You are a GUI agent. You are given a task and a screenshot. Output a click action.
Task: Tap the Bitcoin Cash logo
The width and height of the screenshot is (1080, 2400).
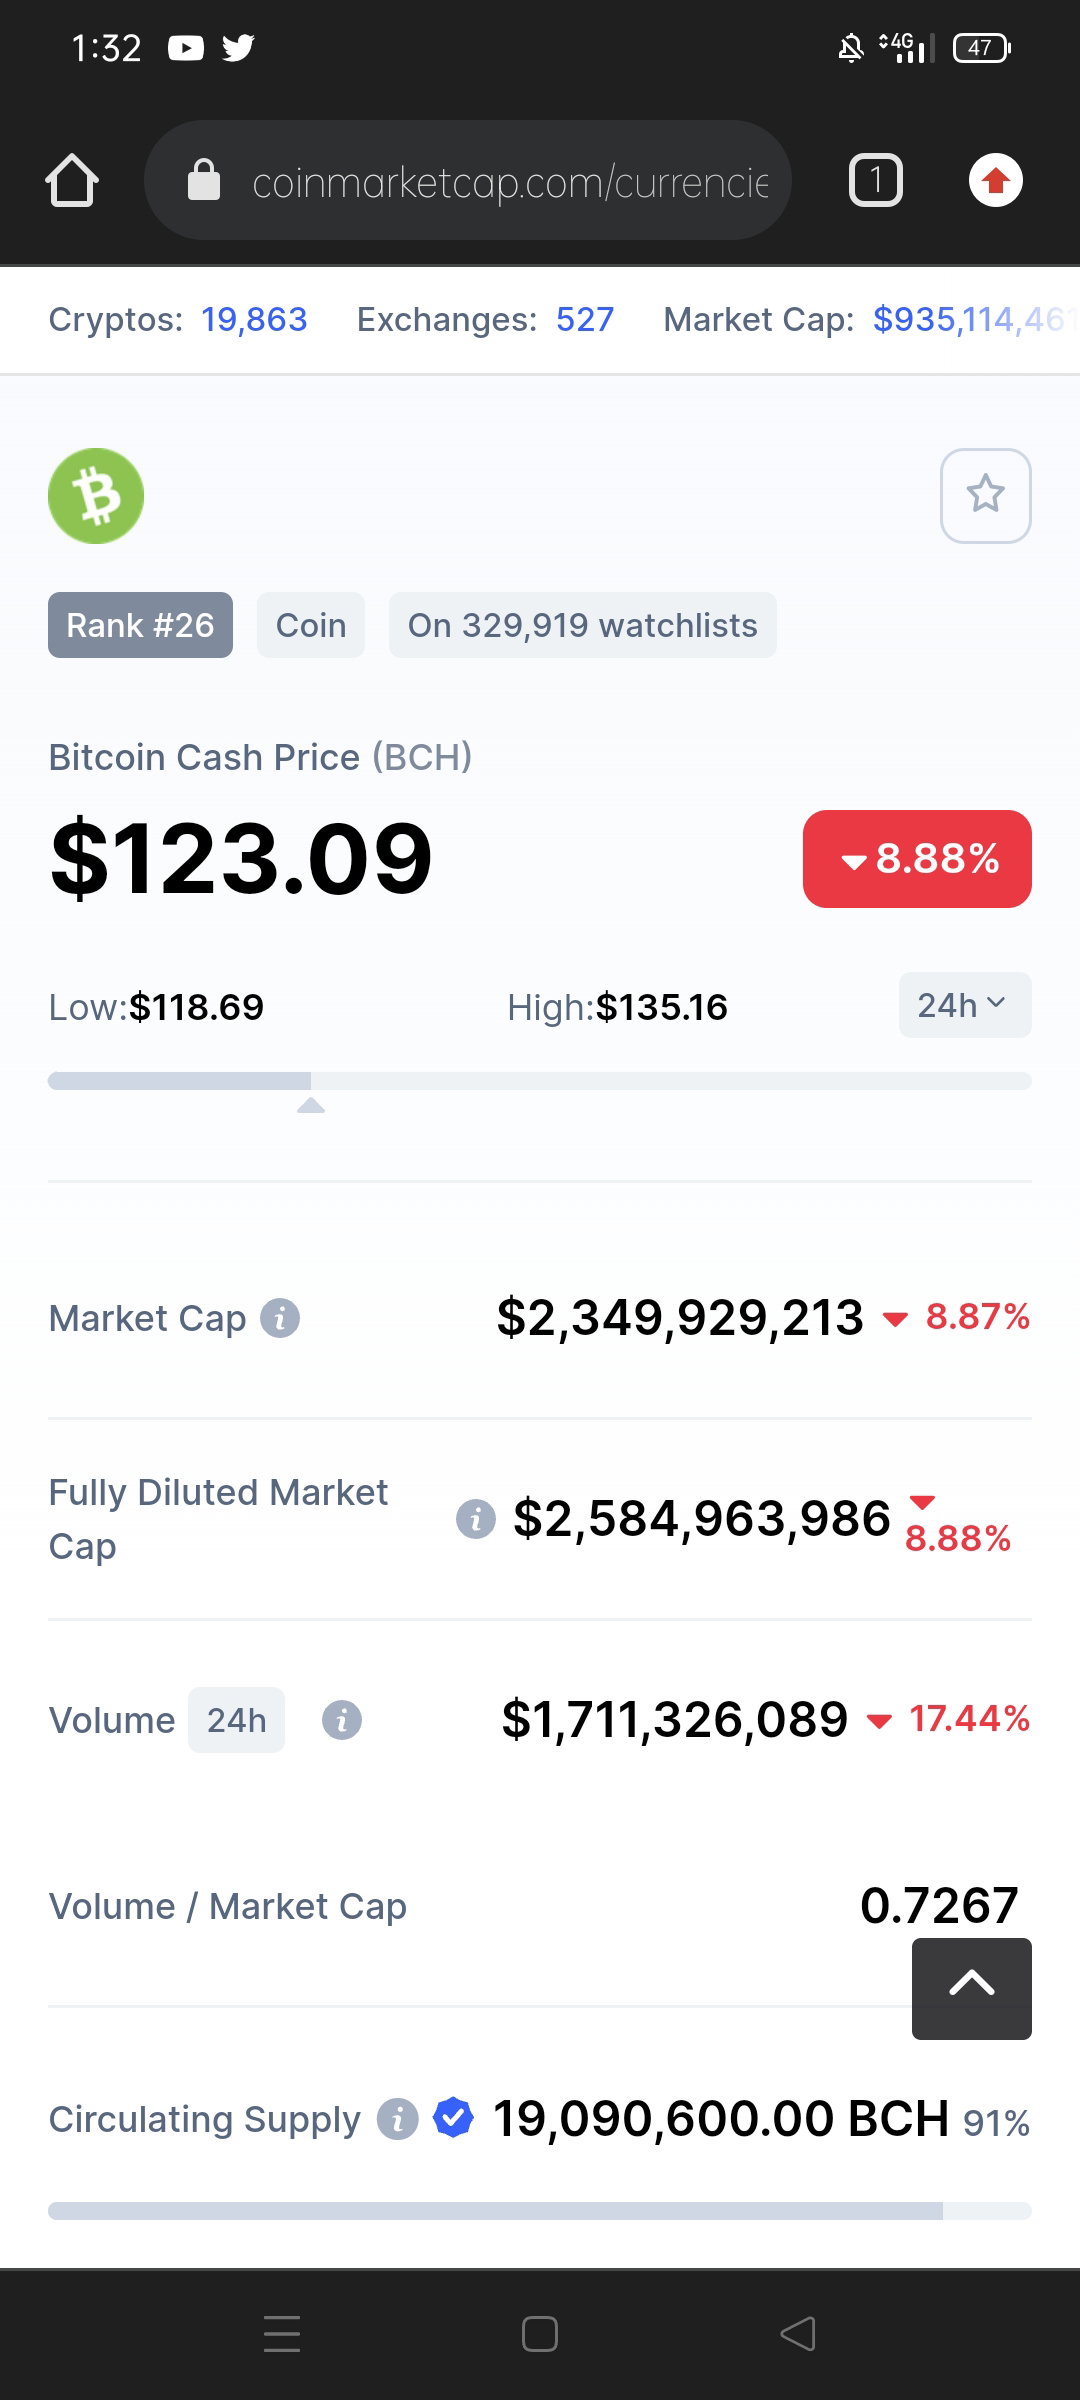click(x=96, y=496)
